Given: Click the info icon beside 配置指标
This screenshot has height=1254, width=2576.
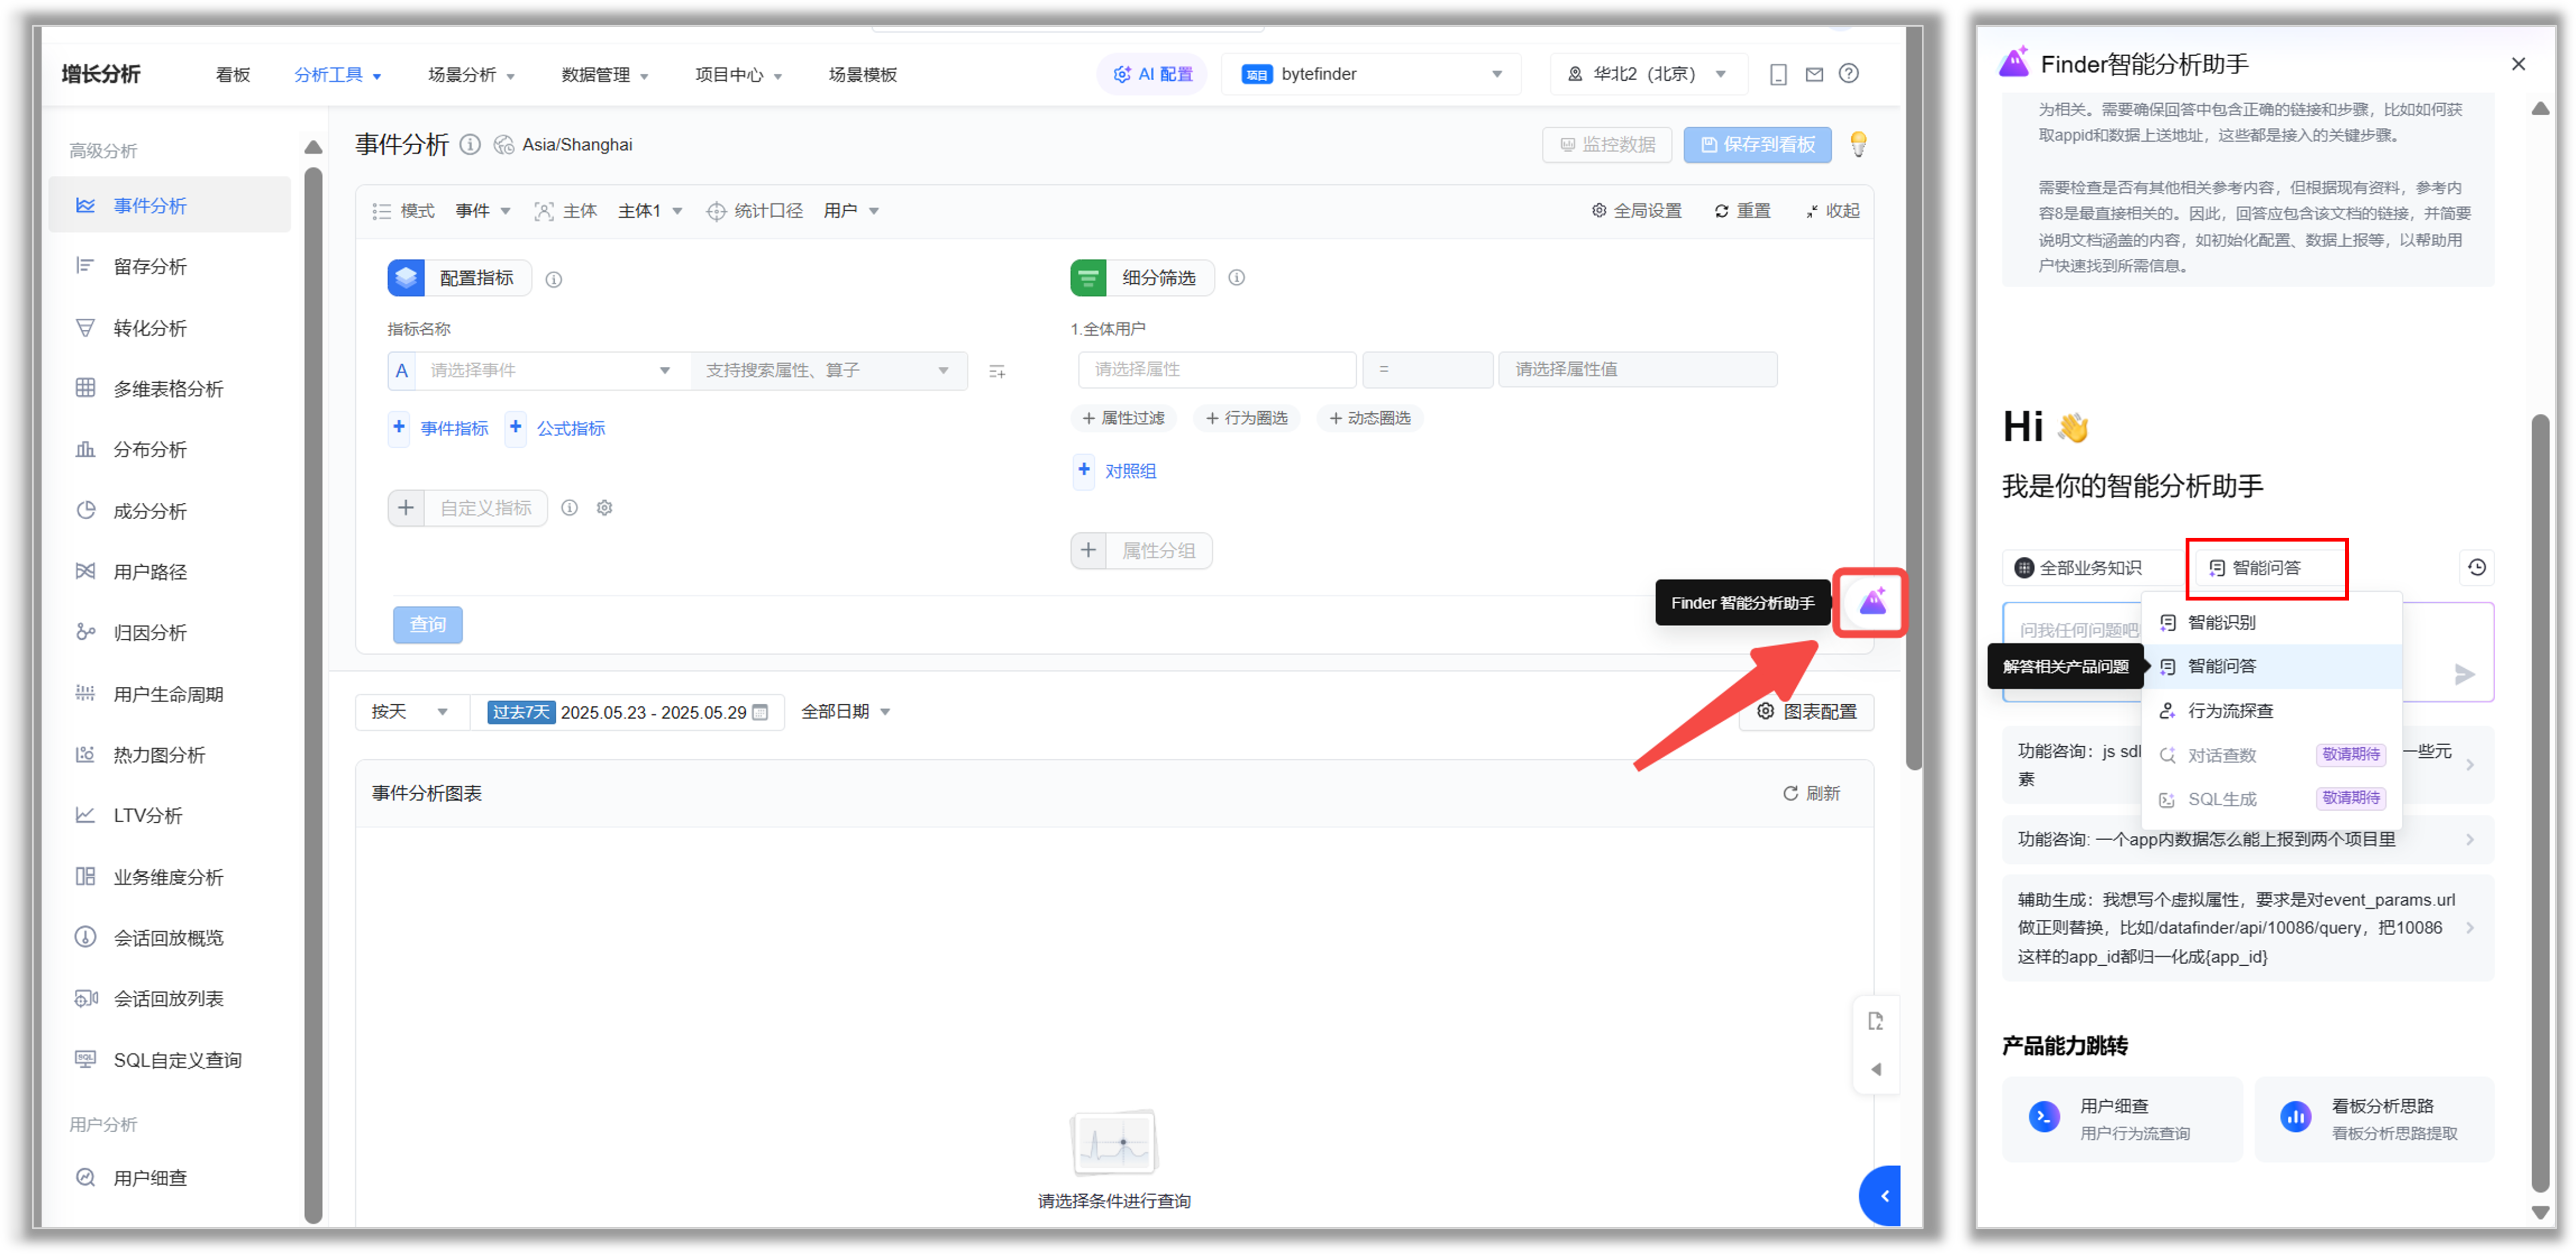Looking at the screenshot, I should 554,279.
